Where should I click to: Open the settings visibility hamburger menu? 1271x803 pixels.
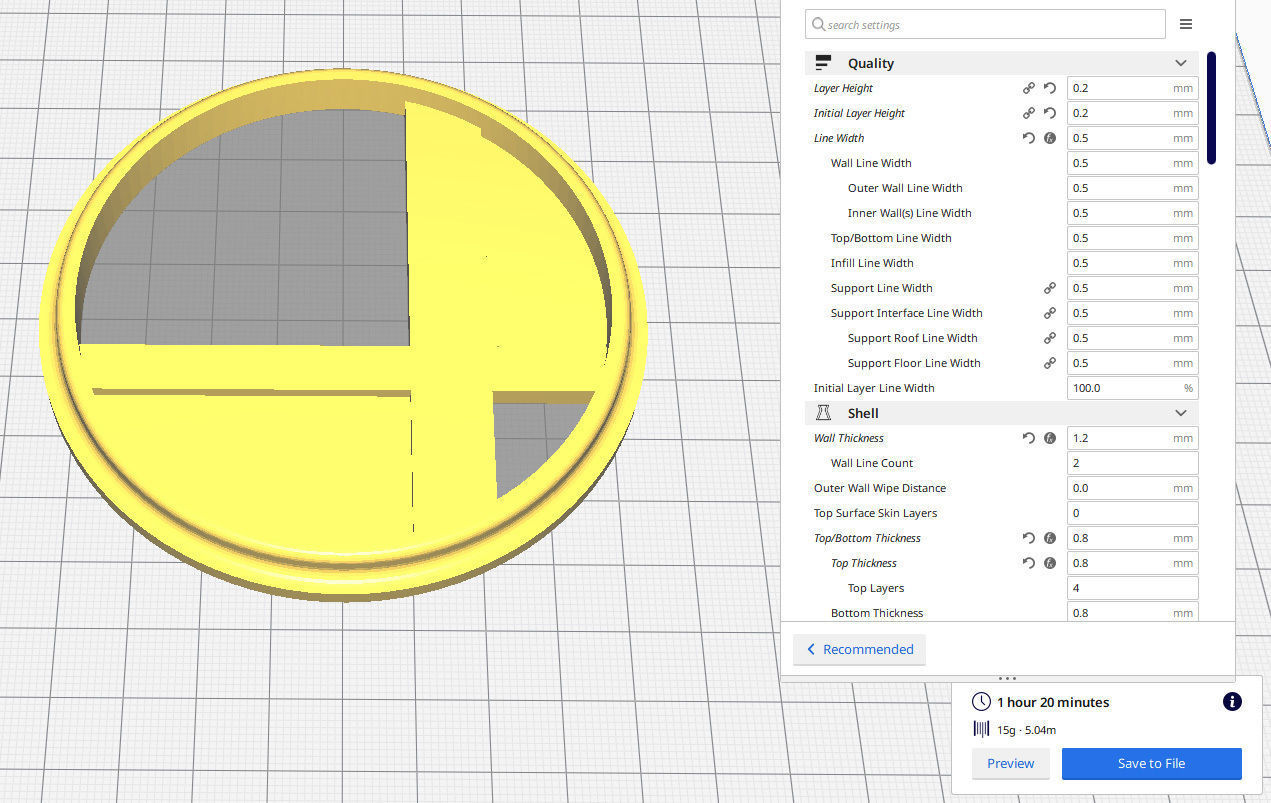(x=1186, y=24)
